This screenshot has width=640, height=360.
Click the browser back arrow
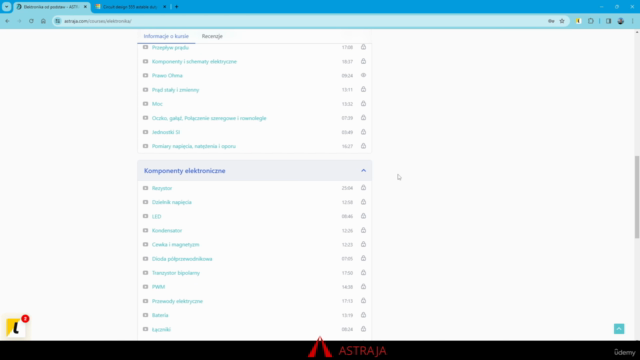[x=7, y=21]
